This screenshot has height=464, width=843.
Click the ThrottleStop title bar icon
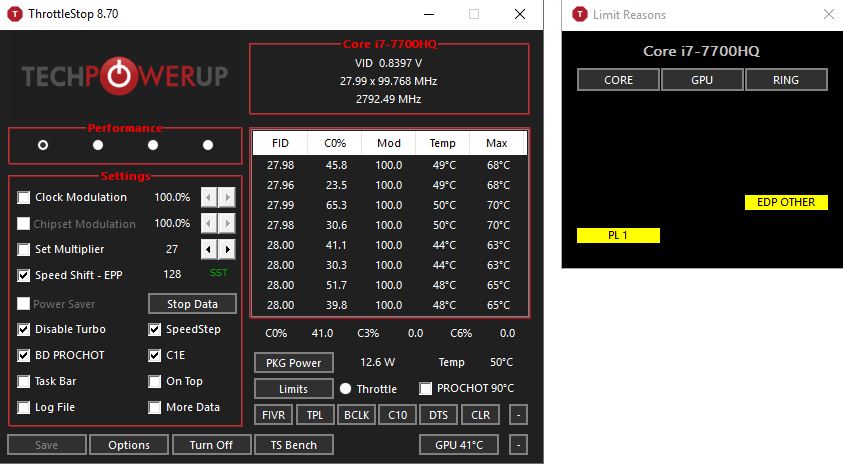15,14
